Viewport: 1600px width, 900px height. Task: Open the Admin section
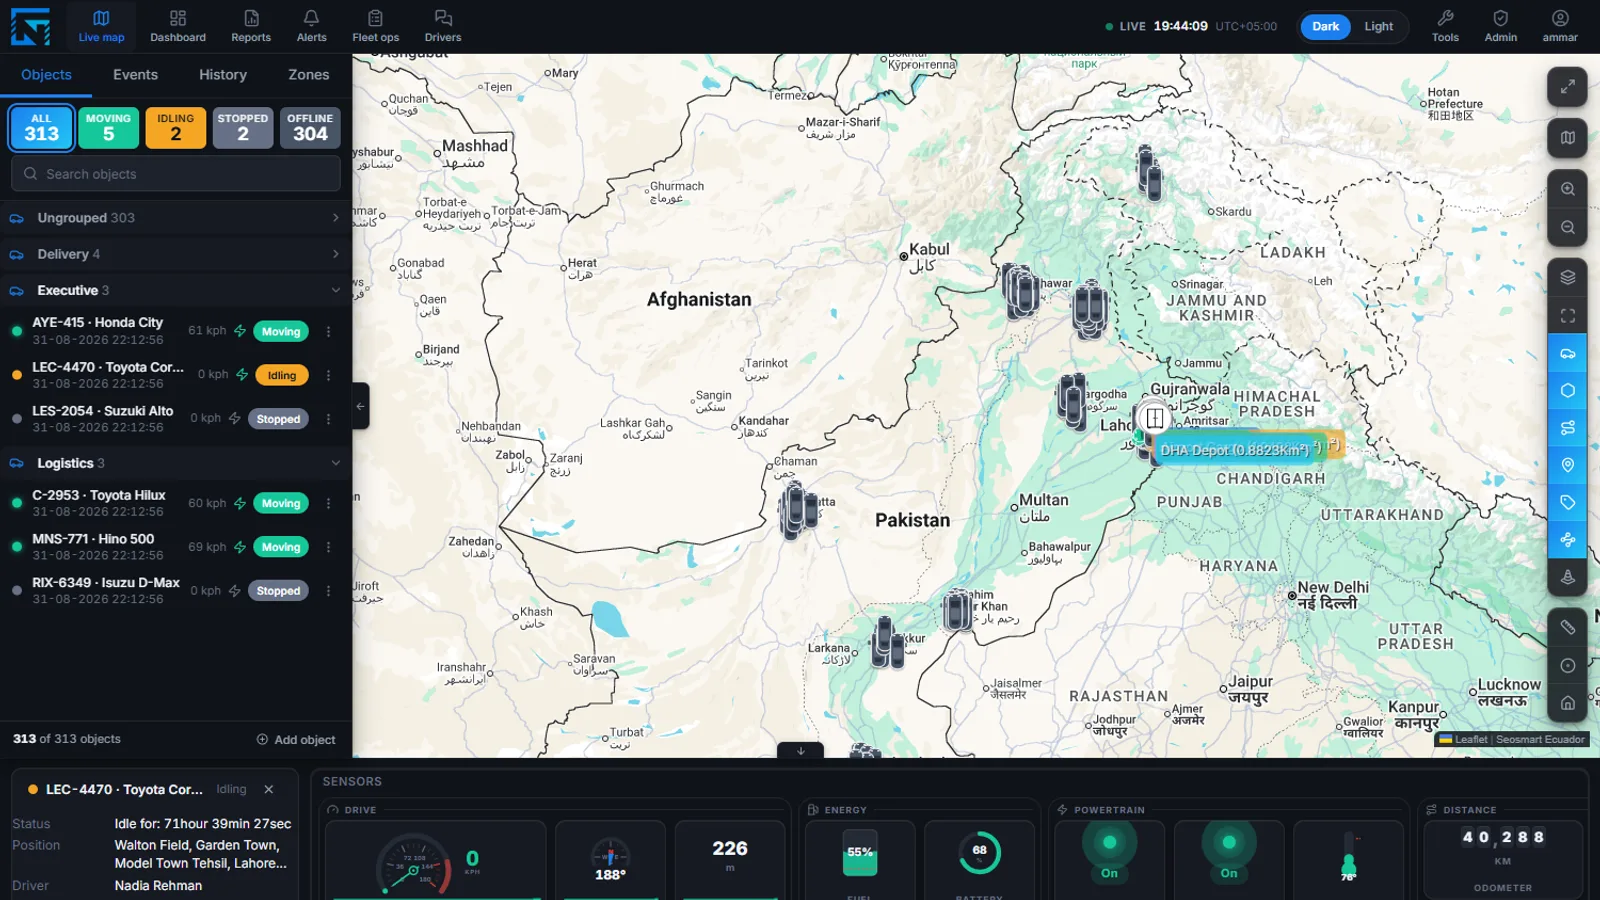pos(1500,27)
